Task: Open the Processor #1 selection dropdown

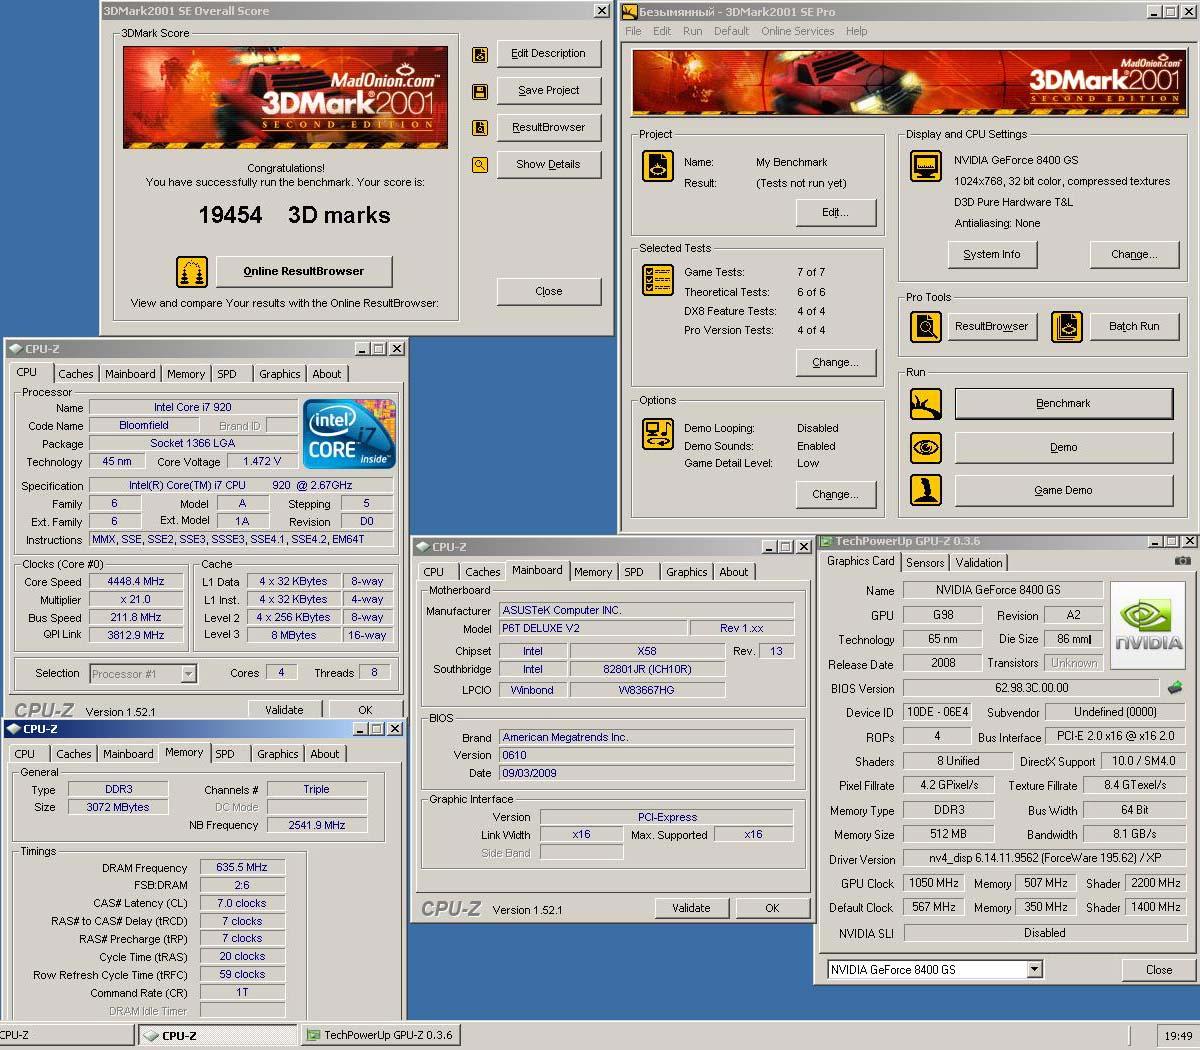Action: (x=188, y=674)
